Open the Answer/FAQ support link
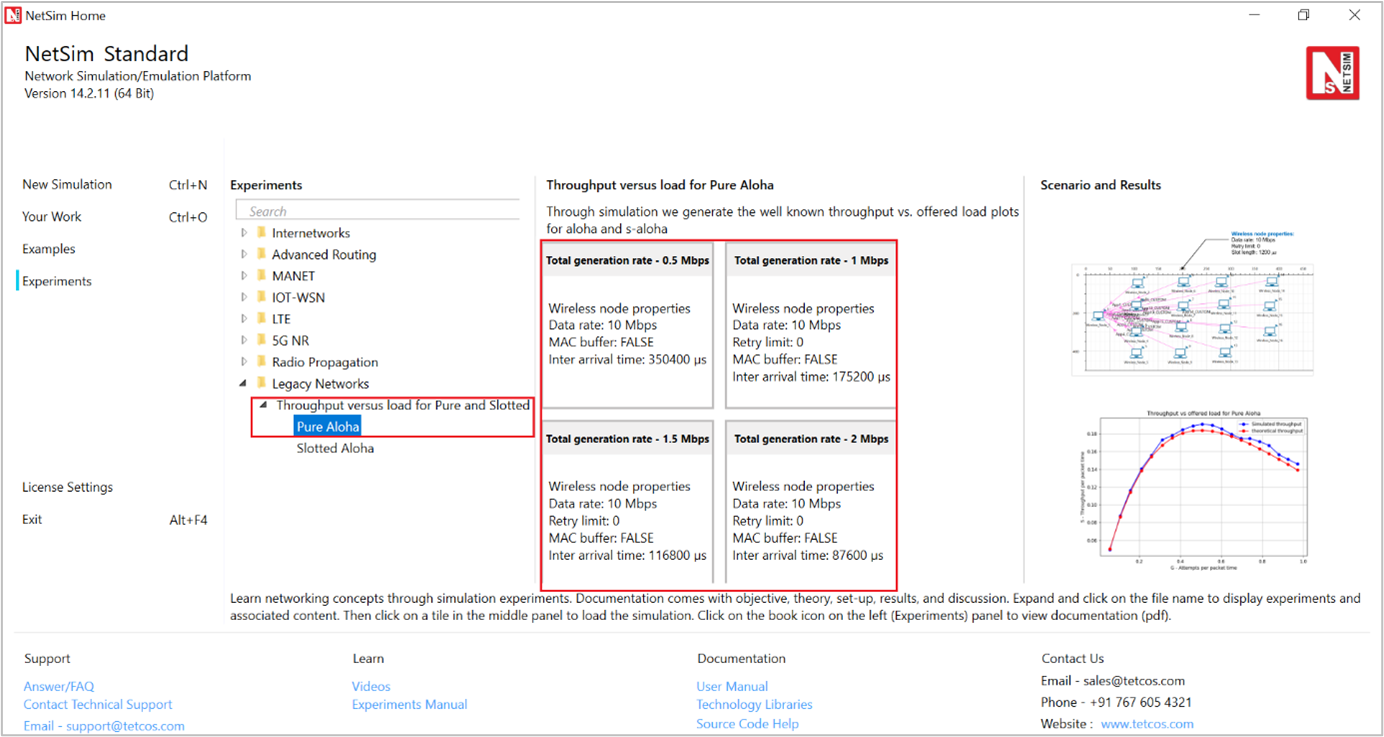 pyautogui.click(x=58, y=686)
